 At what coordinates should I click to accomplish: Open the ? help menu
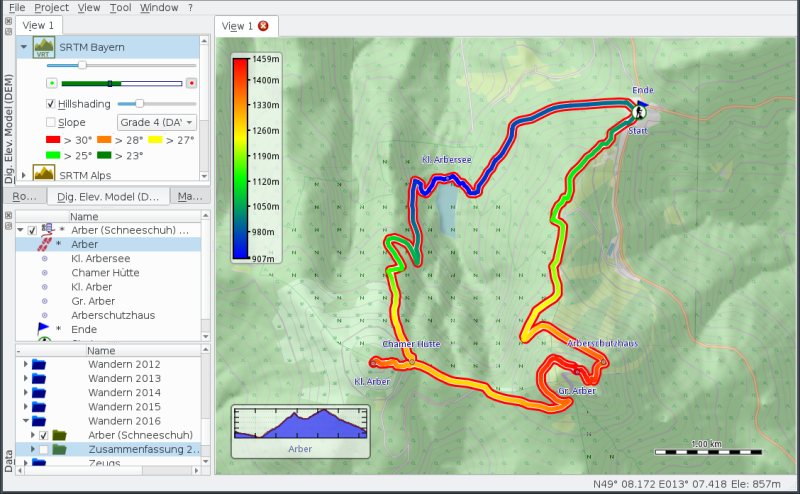click(190, 8)
